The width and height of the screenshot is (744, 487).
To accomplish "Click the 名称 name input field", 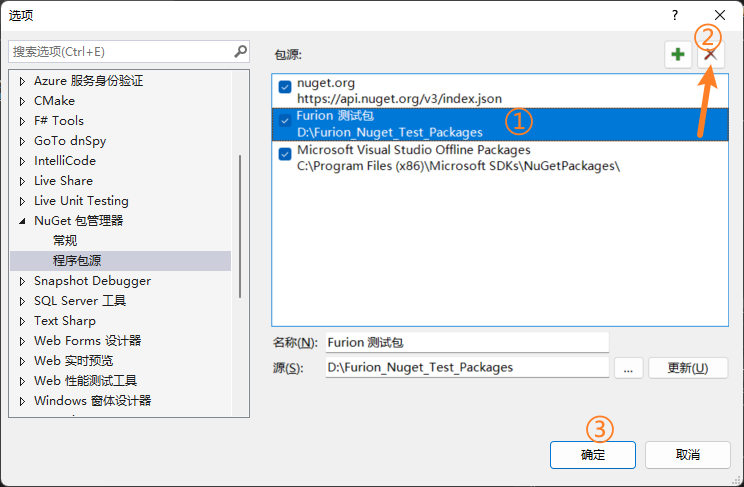I will click(467, 342).
